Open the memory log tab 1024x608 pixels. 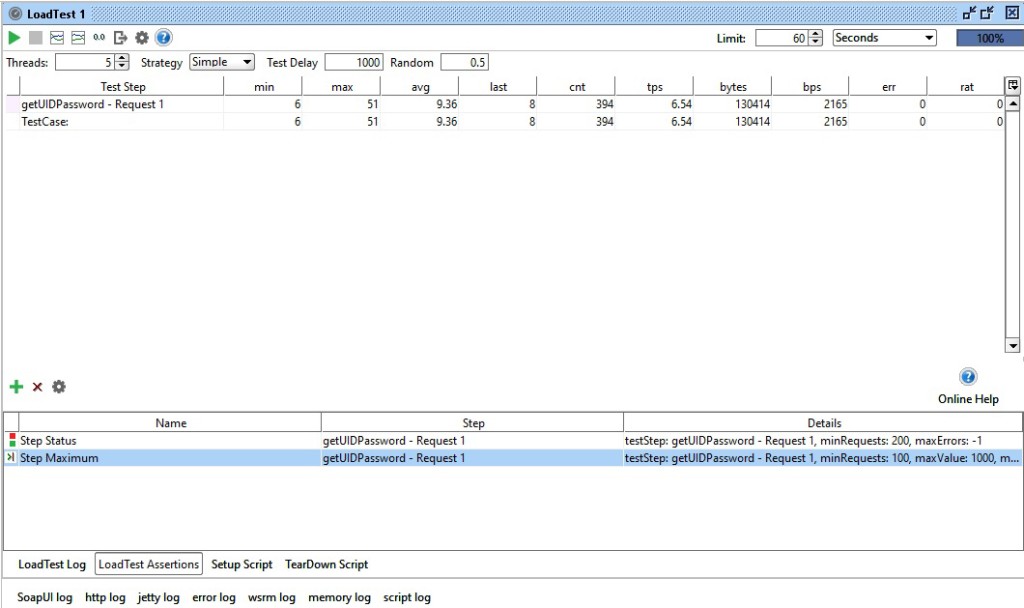coord(339,598)
